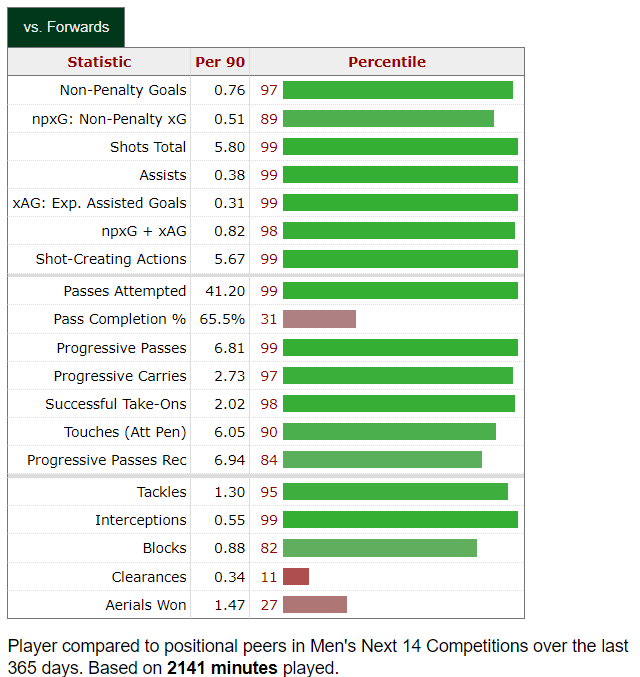Click the Per 90 column header
640x677 pixels.
click(x=220, y=62)
